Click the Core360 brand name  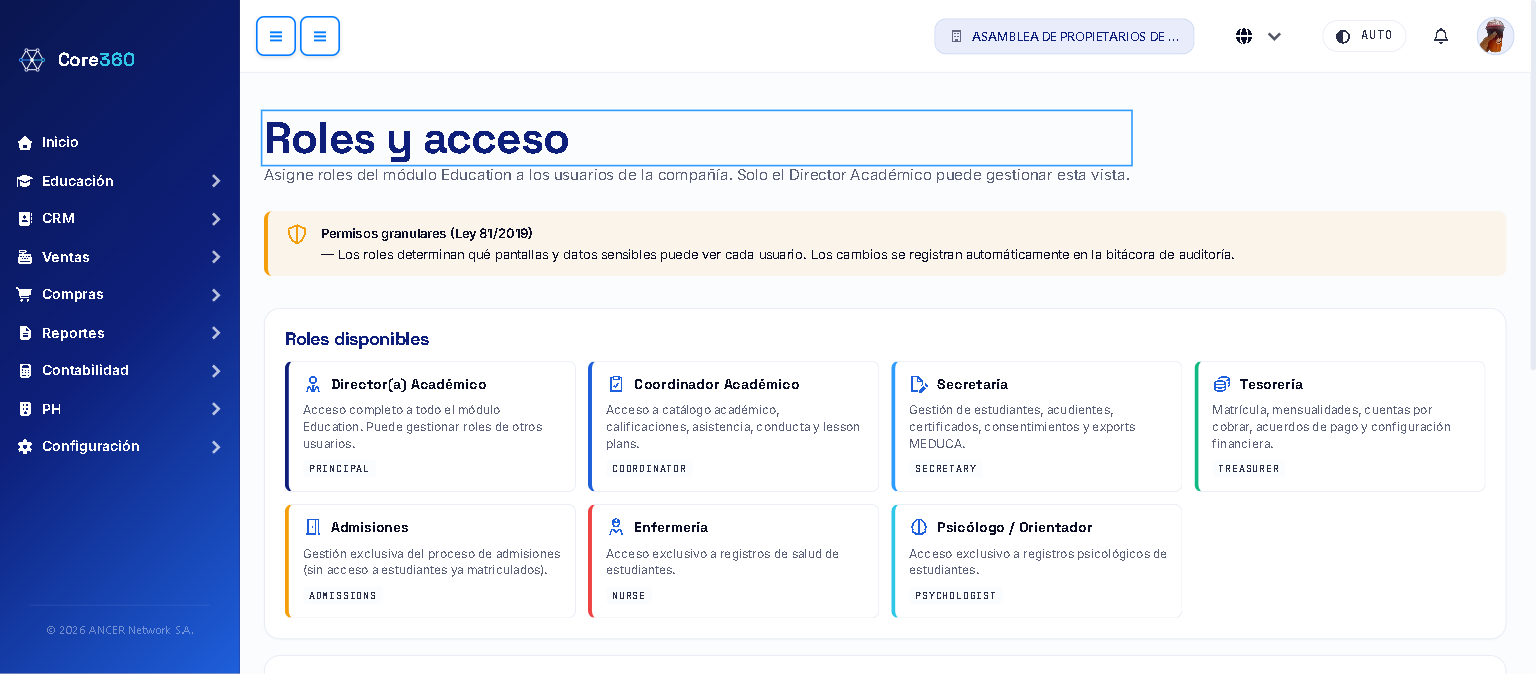tap(96, 60)
